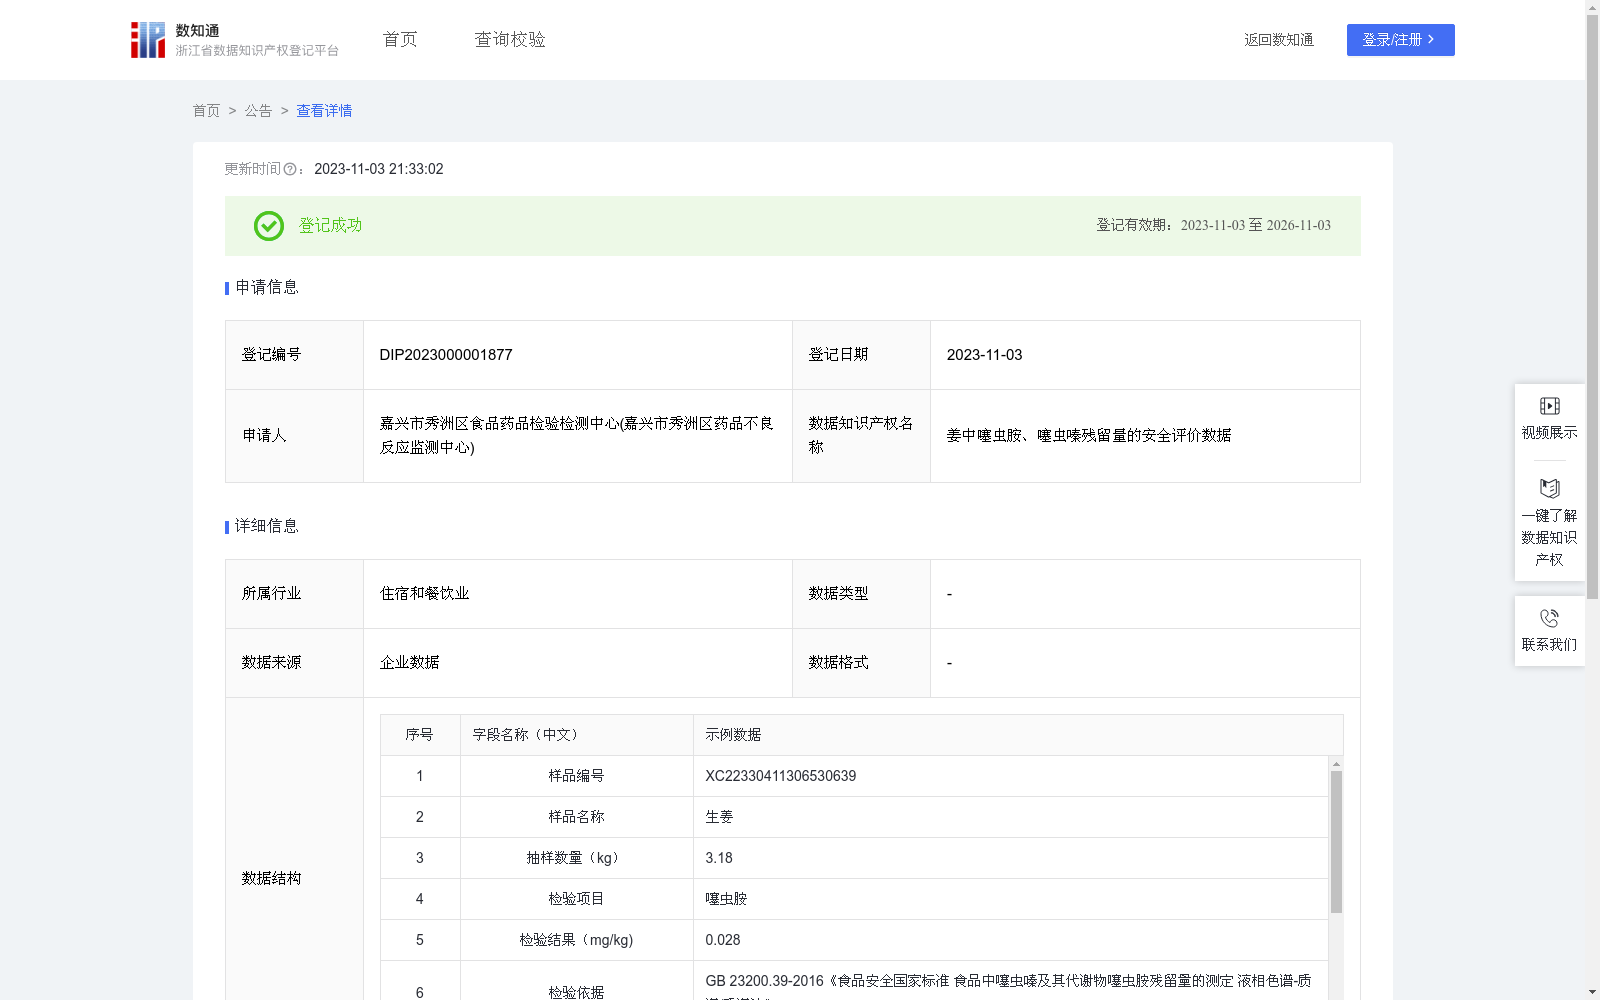The image size is (1600, 1000).
Task: Select the 登记日期 value 2023-11-03
Action: [984, 355]
